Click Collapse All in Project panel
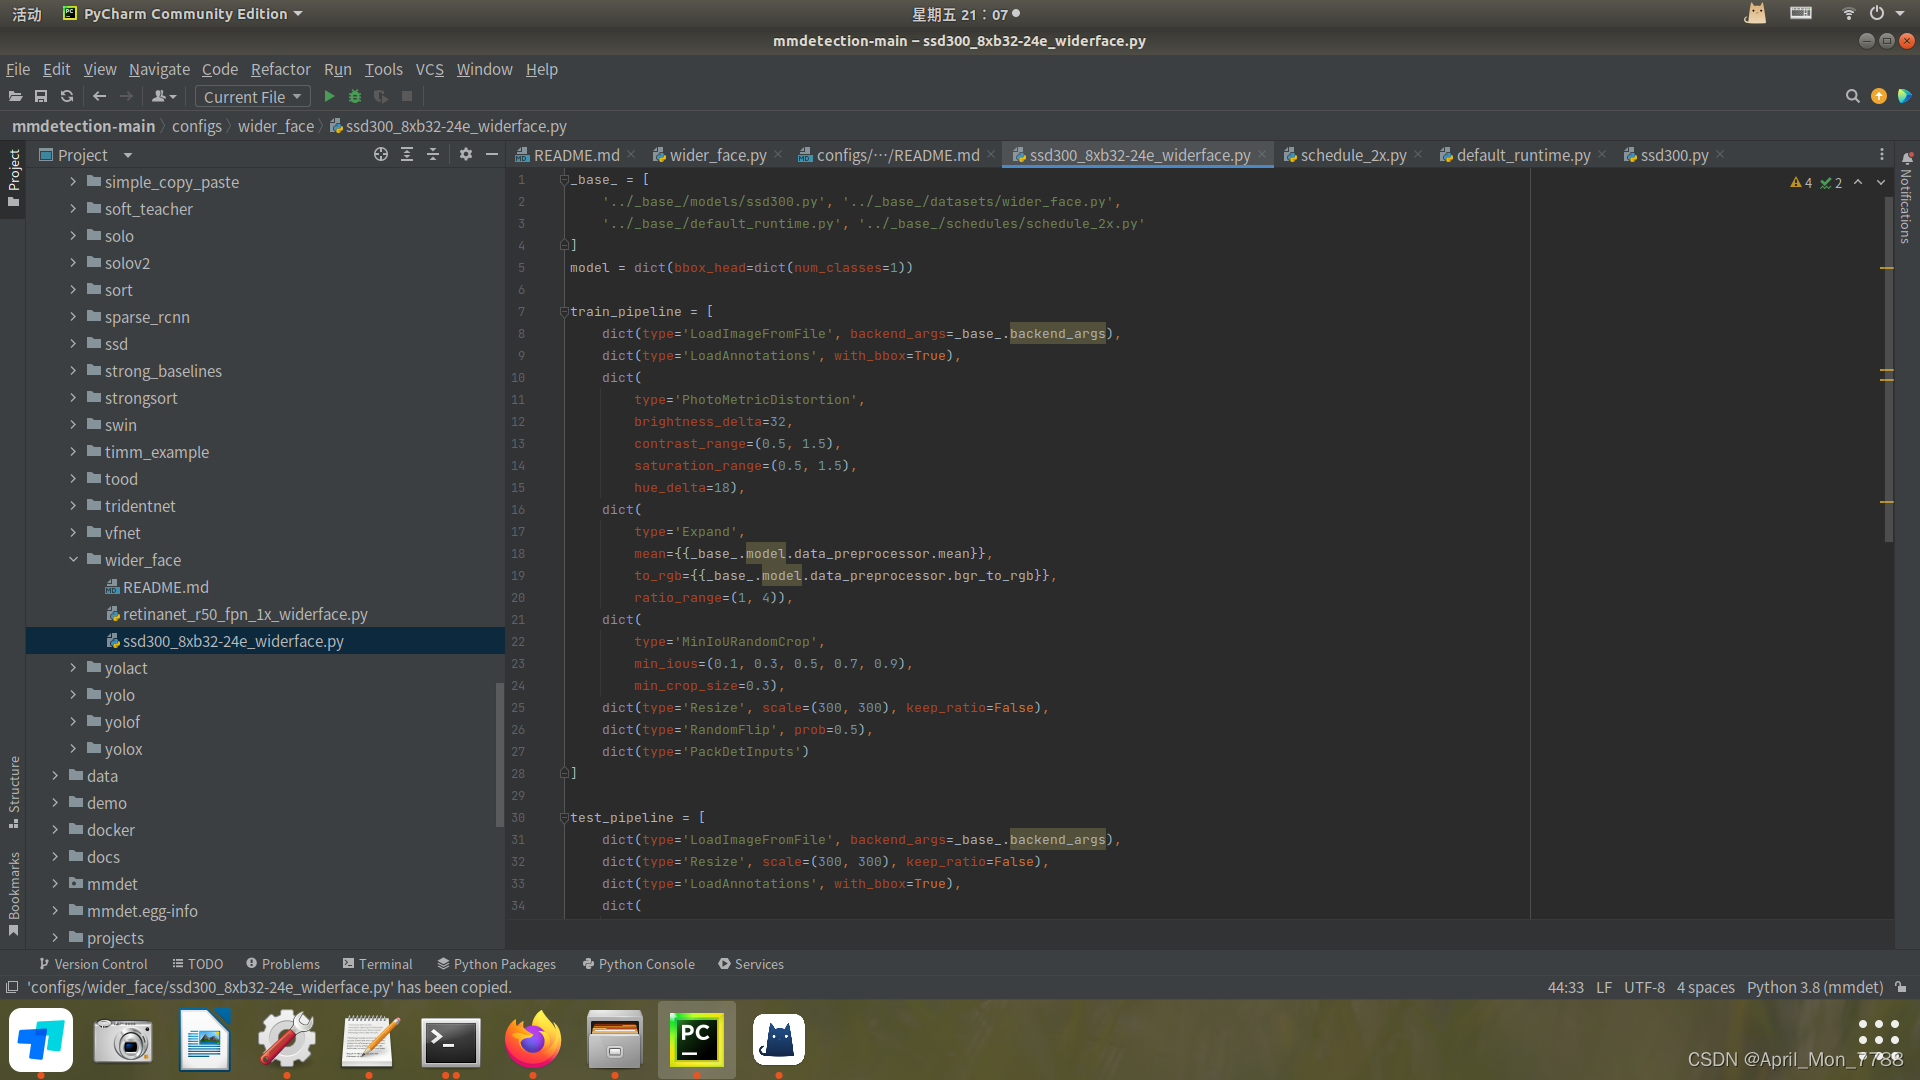 pyautogui.click(x=433, y=154)
